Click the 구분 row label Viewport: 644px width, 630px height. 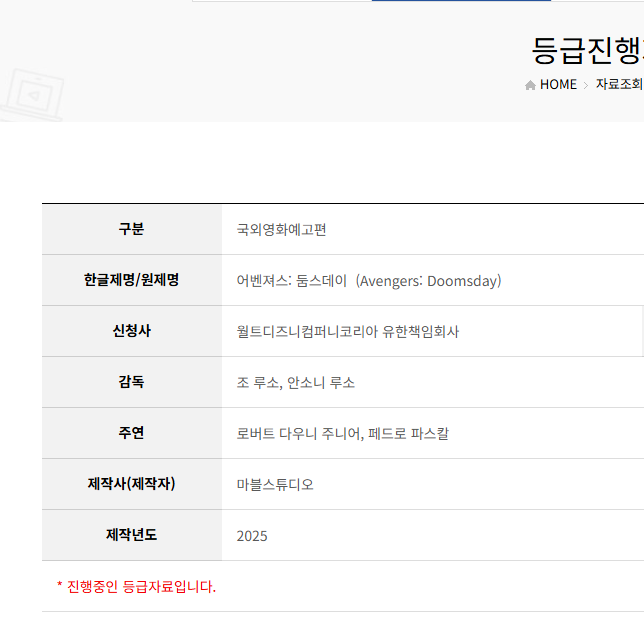click(131, 229)
